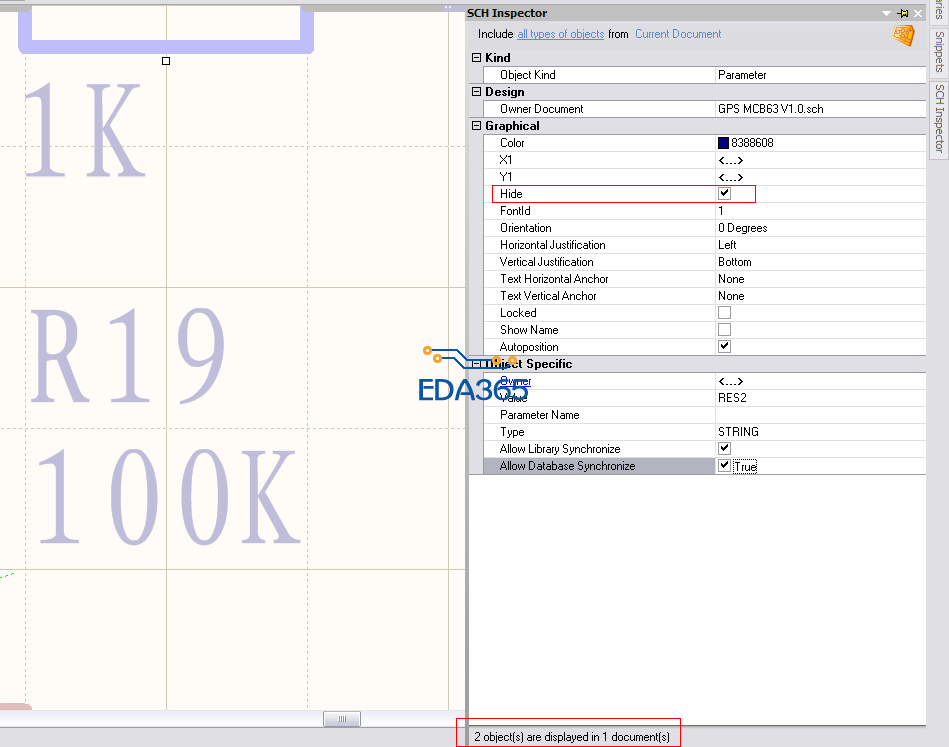Click the horizontal scrollbar thumb of schematic

(x=342, y=719)
